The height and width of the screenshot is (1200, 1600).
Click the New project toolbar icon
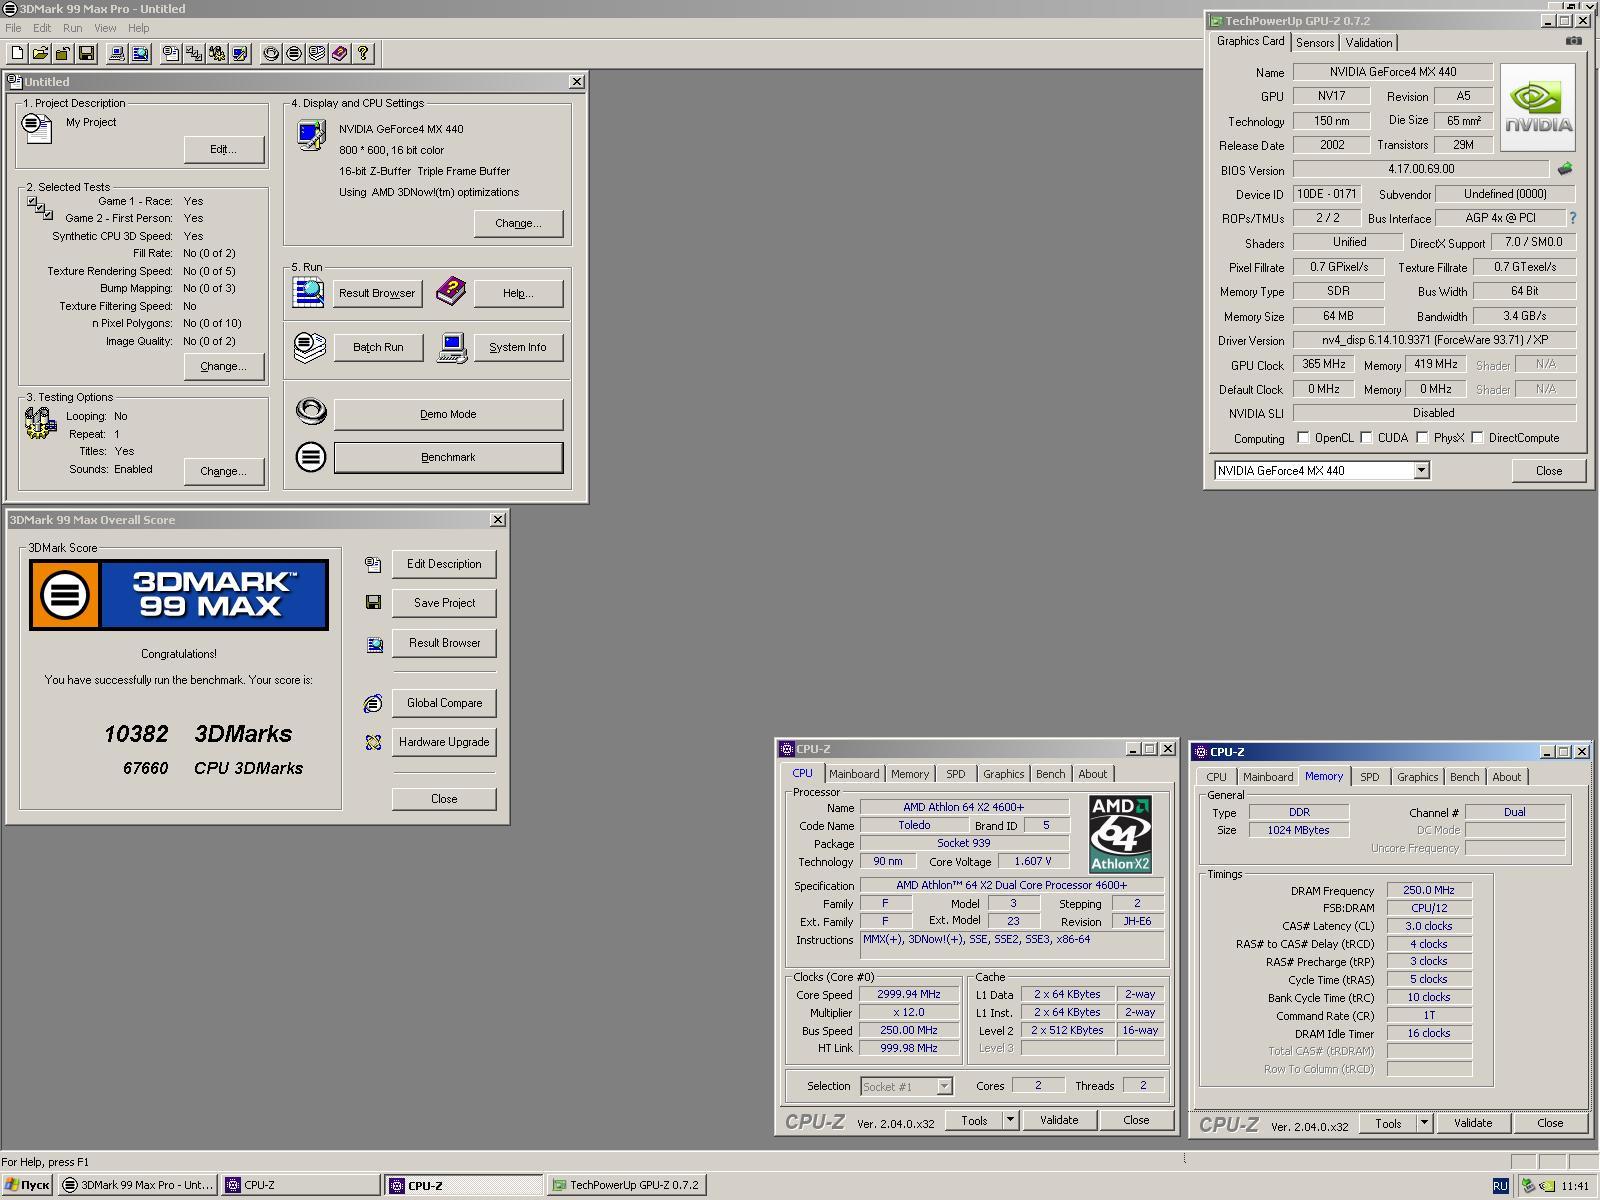[18, 54]
